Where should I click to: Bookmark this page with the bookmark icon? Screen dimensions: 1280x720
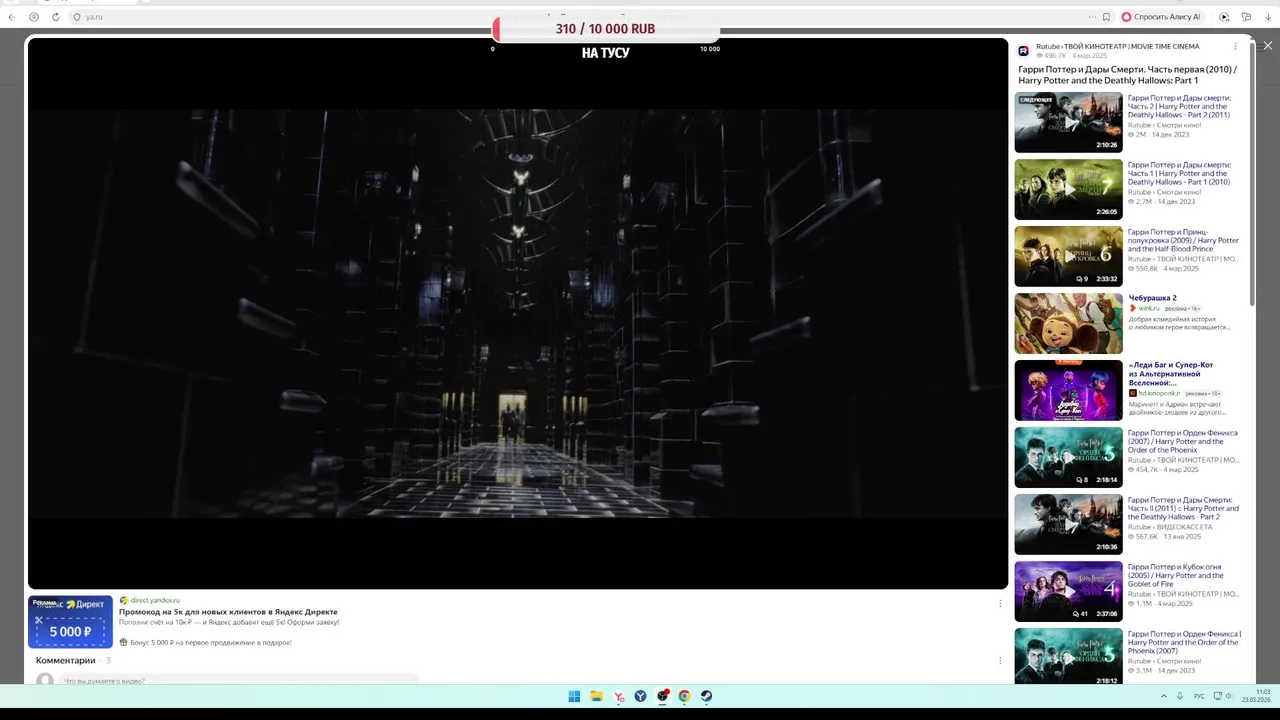(x=1106, y=17)
